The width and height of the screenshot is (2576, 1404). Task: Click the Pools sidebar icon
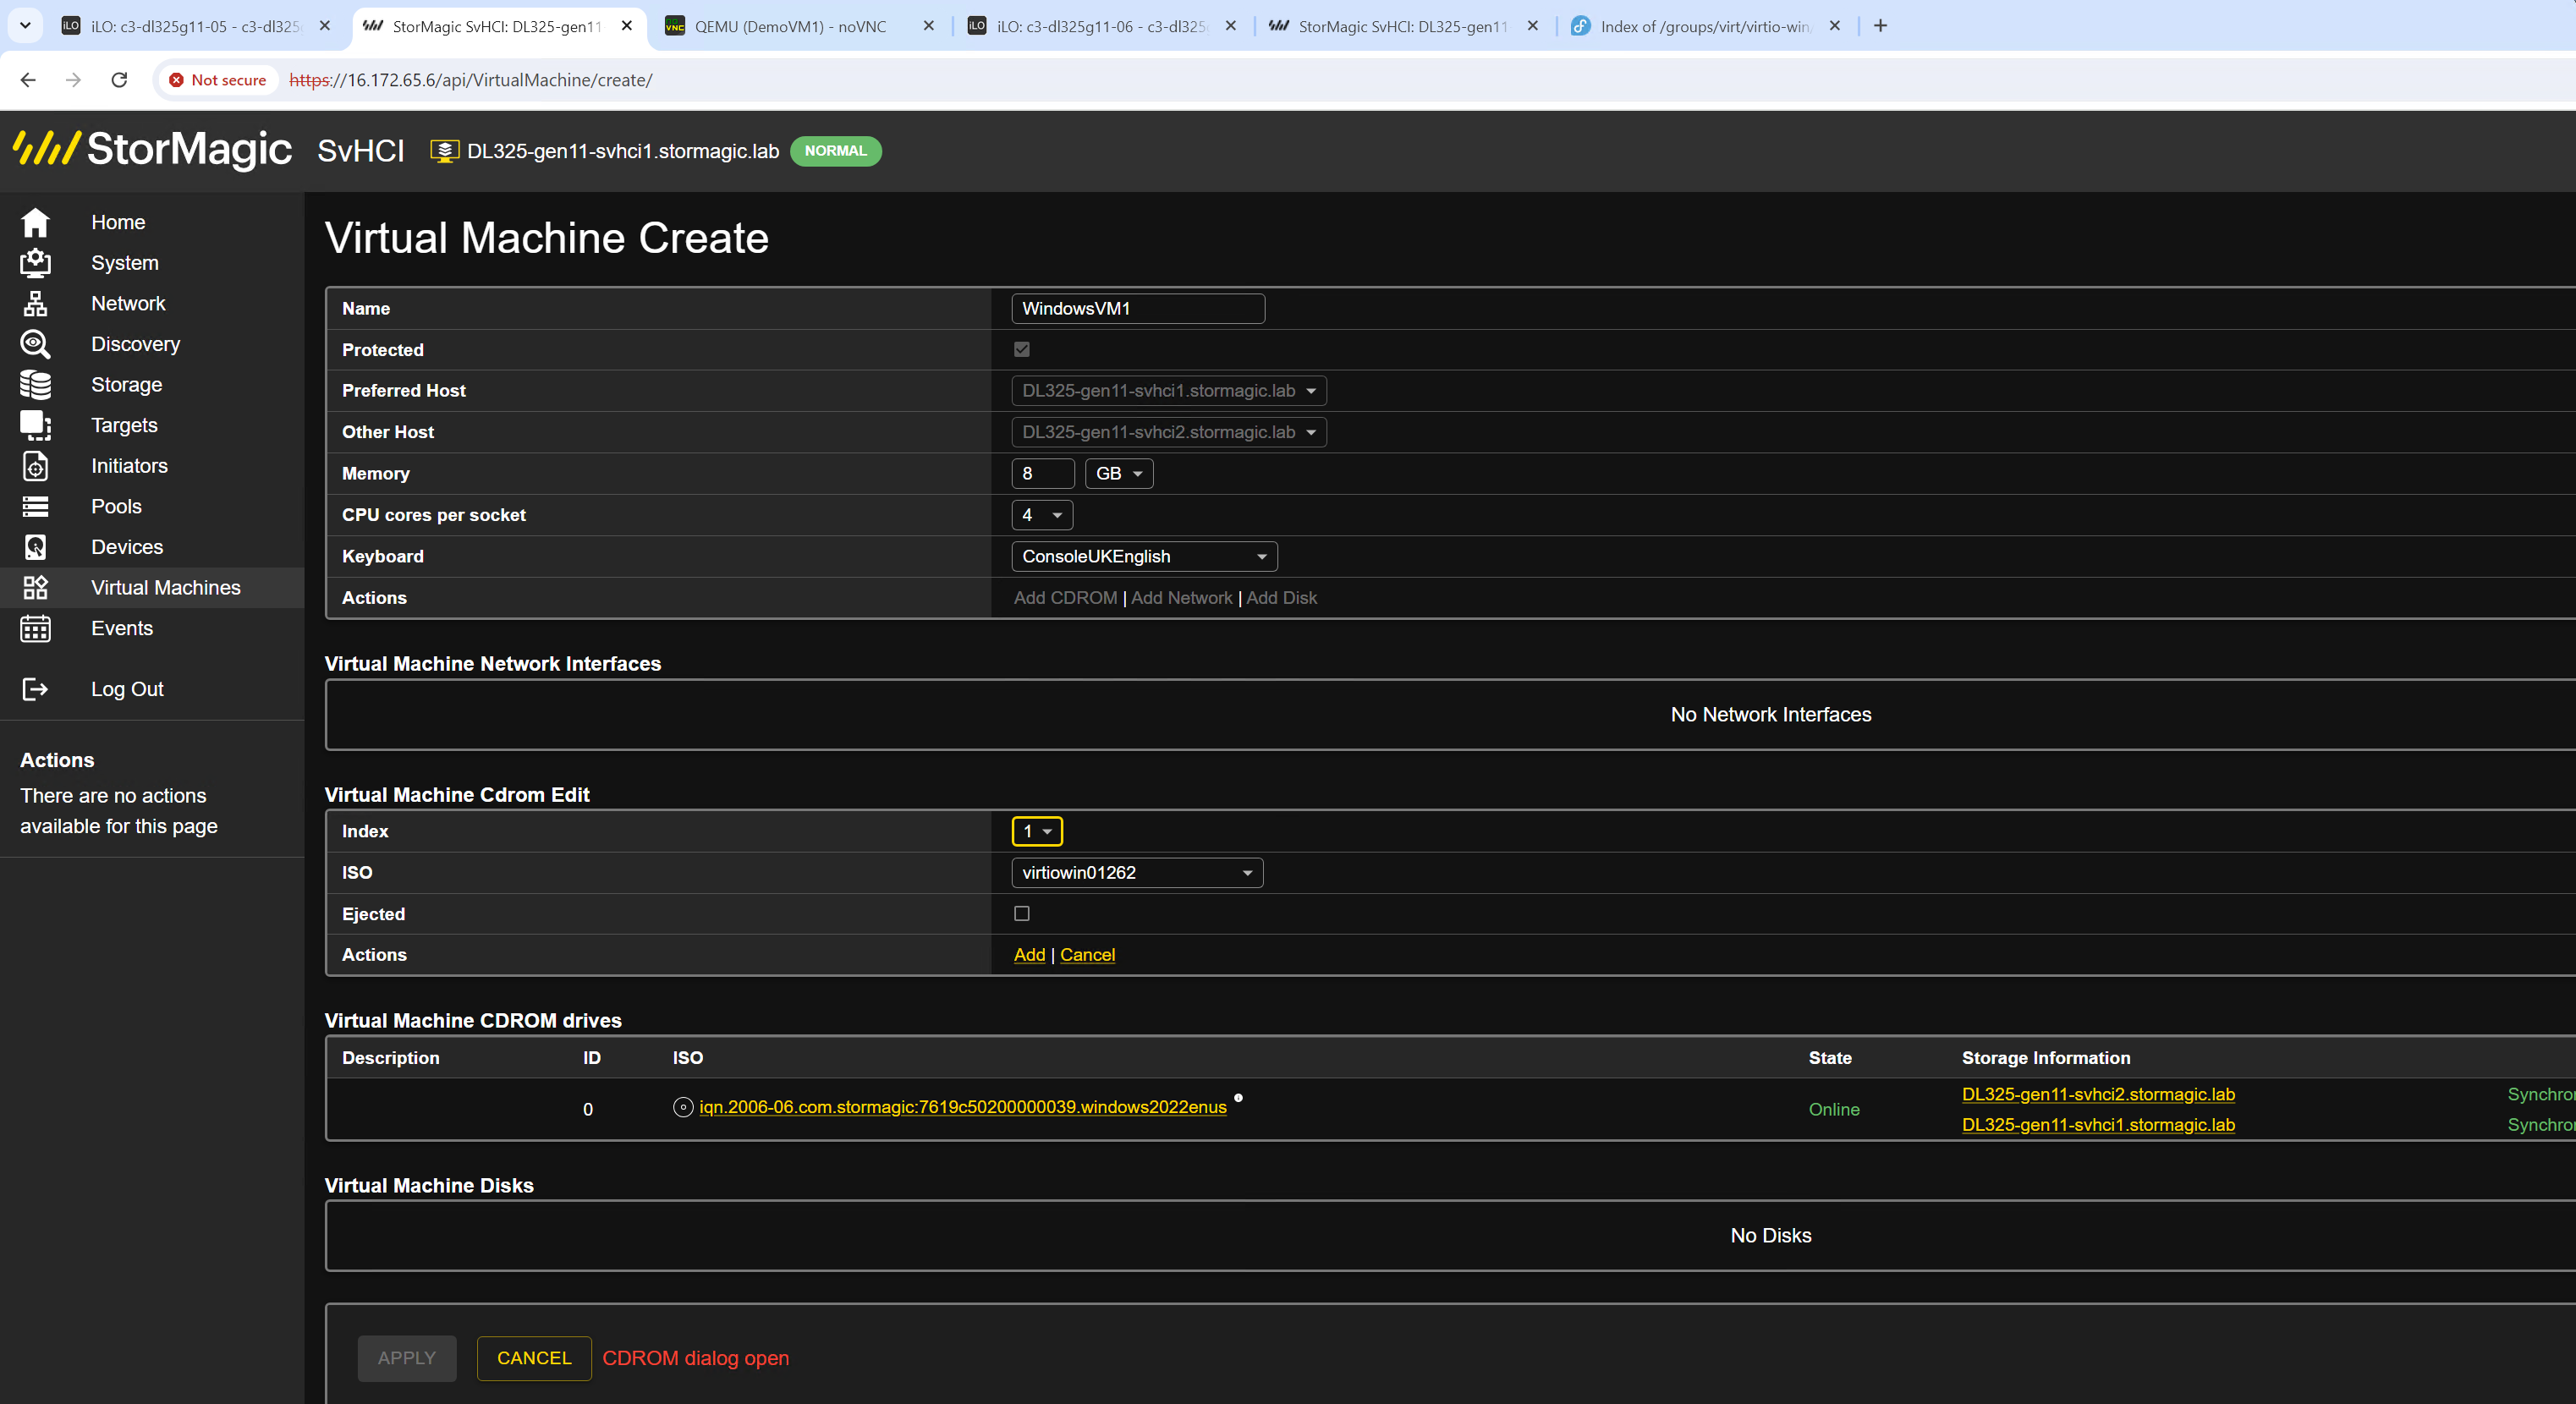click(35, 507)
